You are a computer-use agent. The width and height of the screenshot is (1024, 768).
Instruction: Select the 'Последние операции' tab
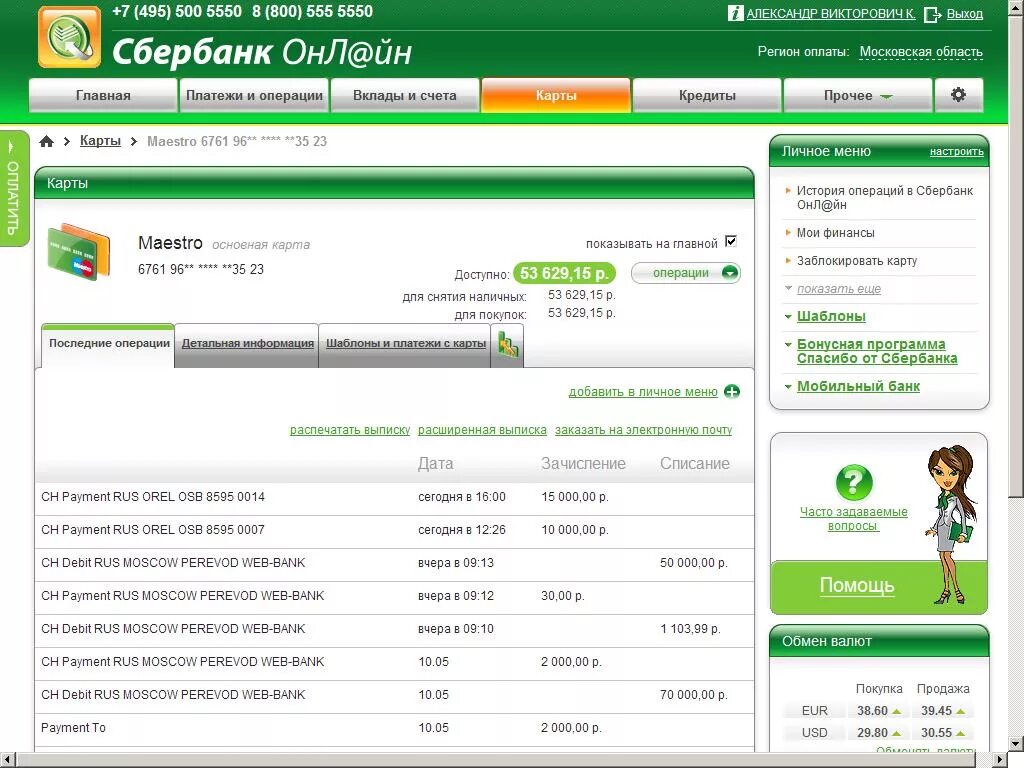point(108,344)
